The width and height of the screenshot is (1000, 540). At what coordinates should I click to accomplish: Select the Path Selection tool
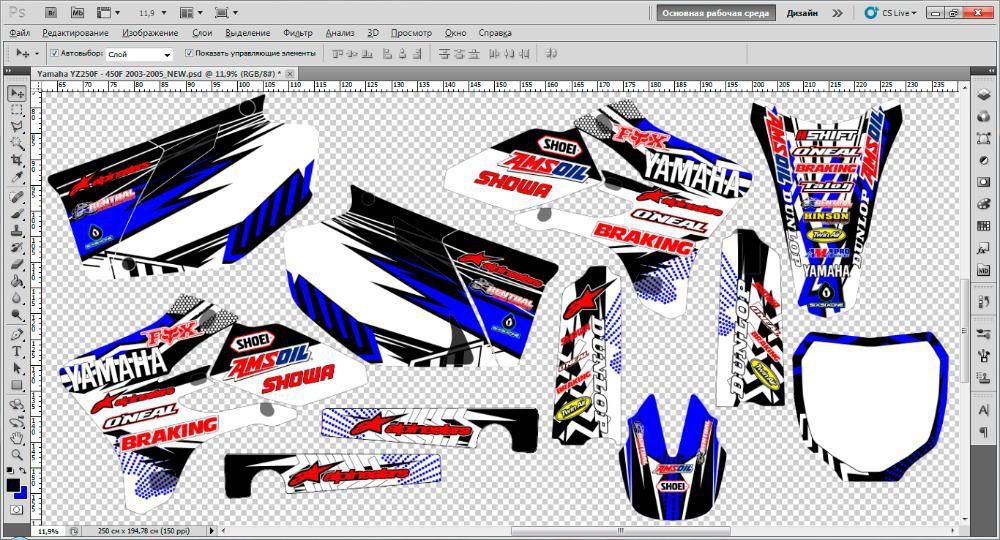point(17,368)
